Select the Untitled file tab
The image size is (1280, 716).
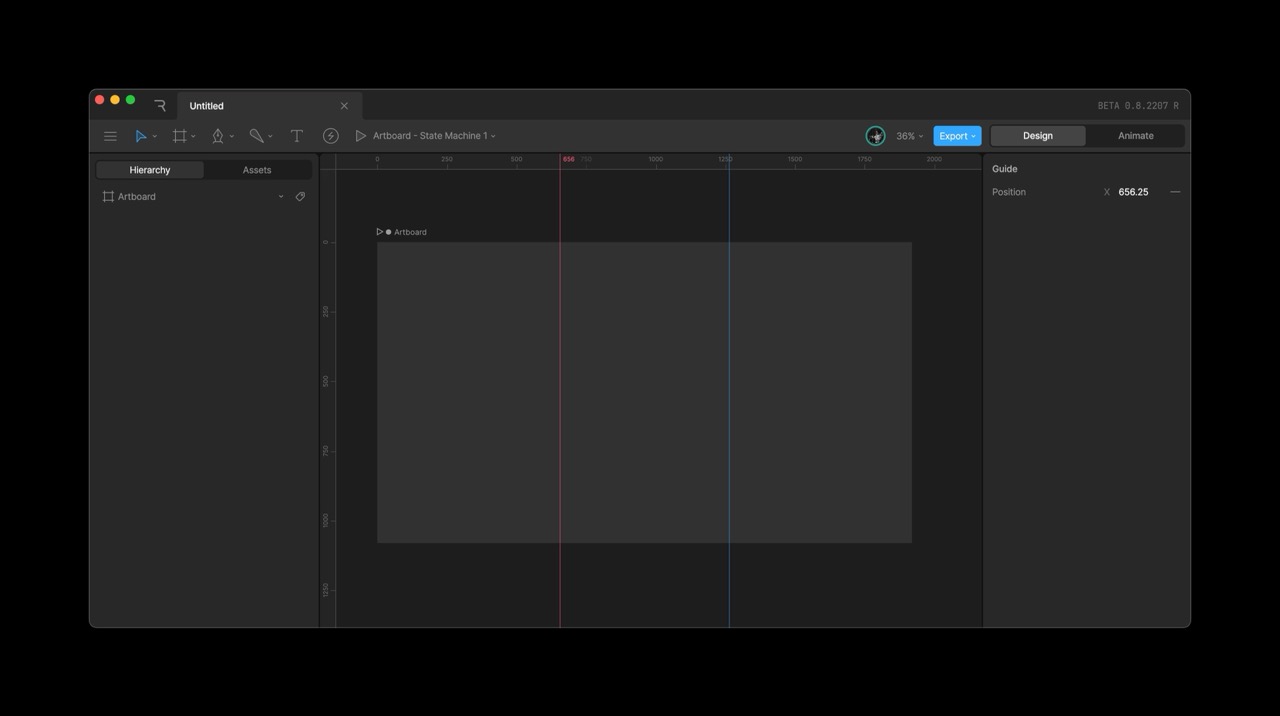point(270,106)
